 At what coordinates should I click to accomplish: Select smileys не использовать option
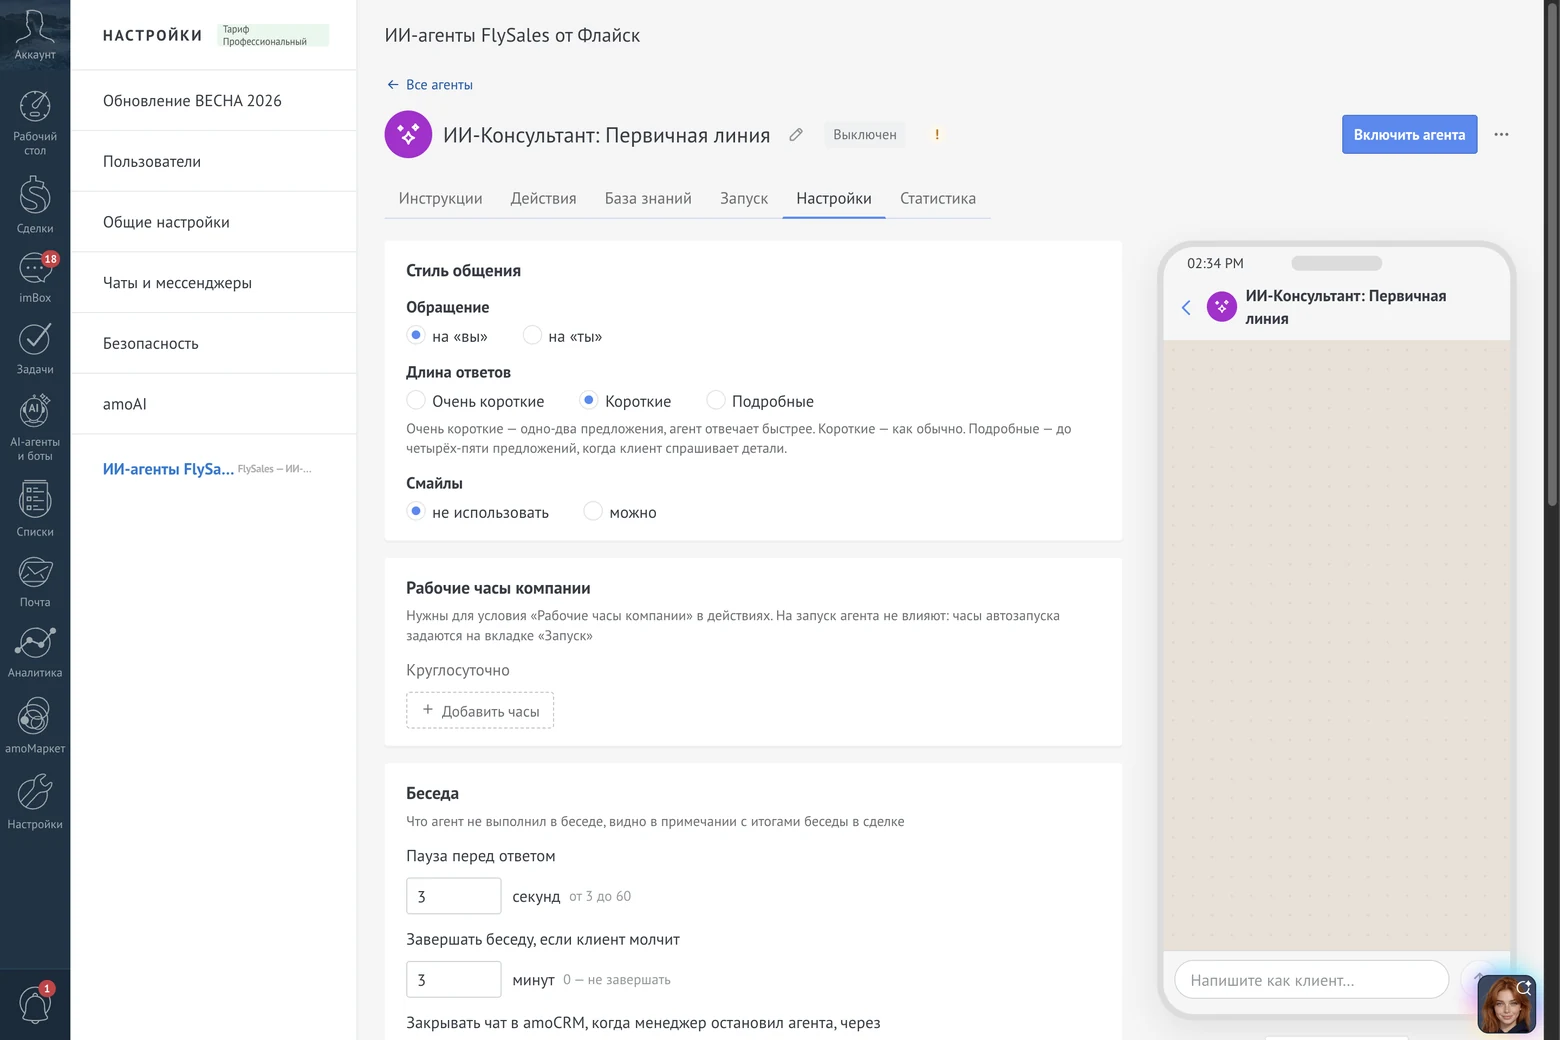[416, 511]
